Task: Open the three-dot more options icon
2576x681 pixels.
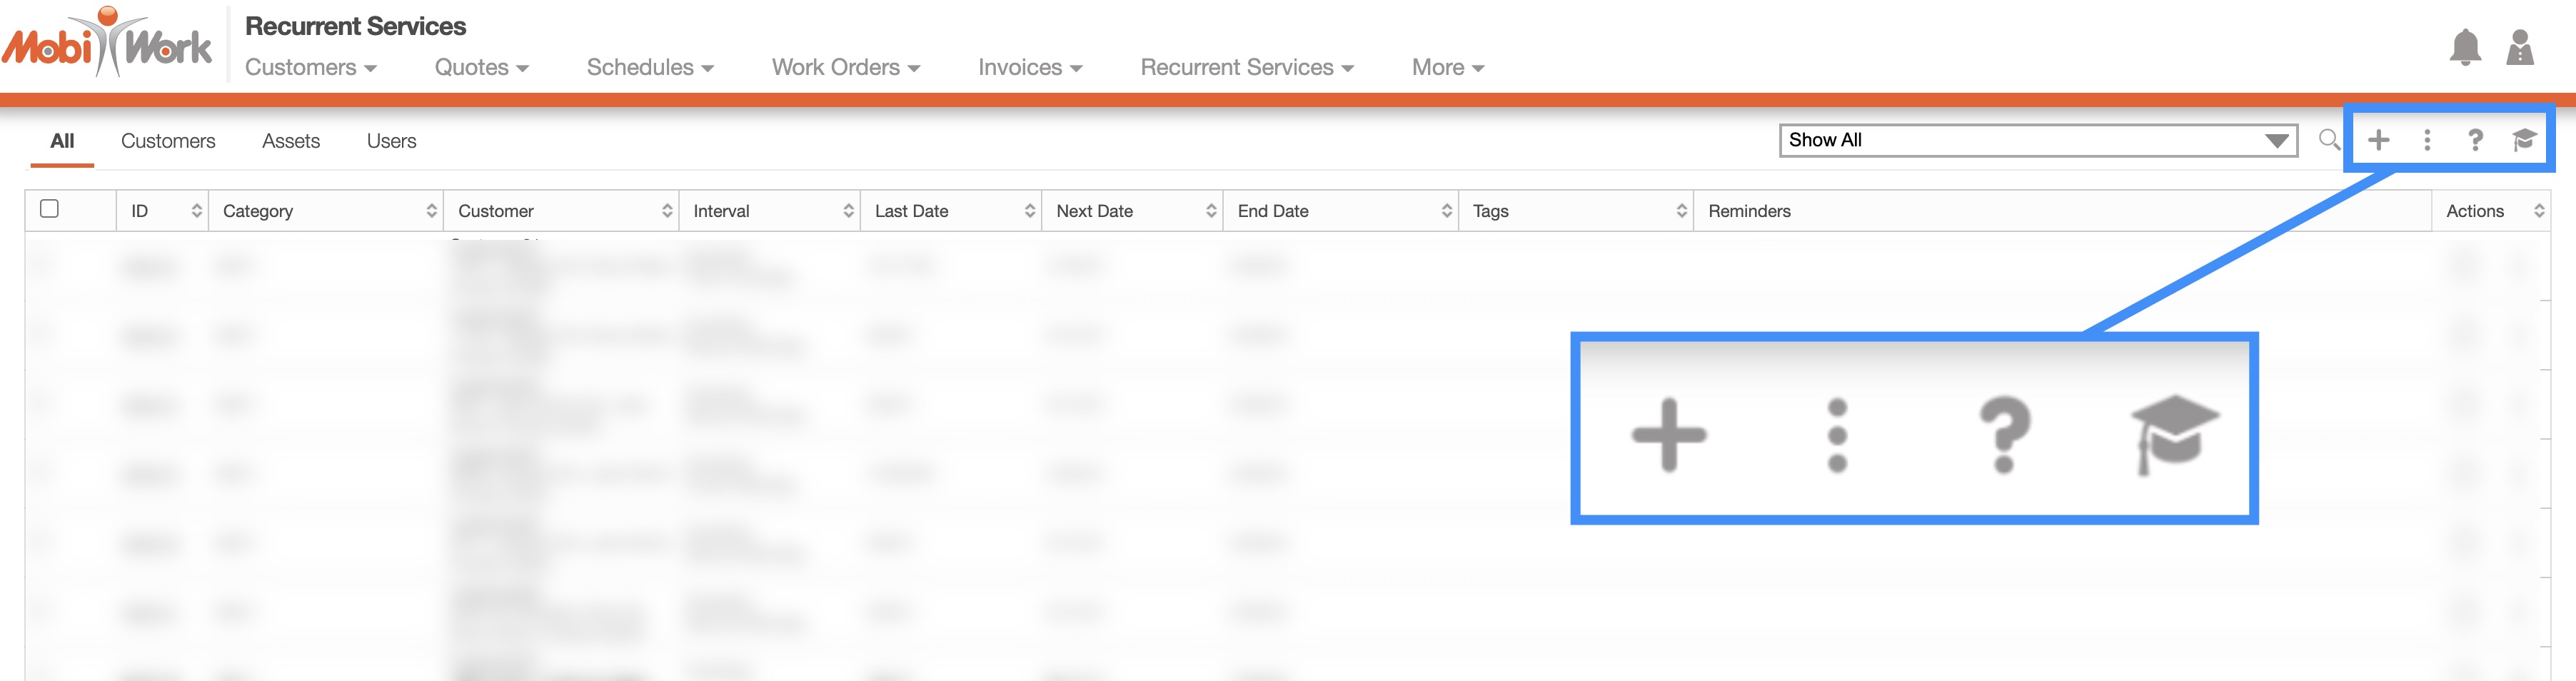Action: pyautogui.click(x=2426, y=140)
